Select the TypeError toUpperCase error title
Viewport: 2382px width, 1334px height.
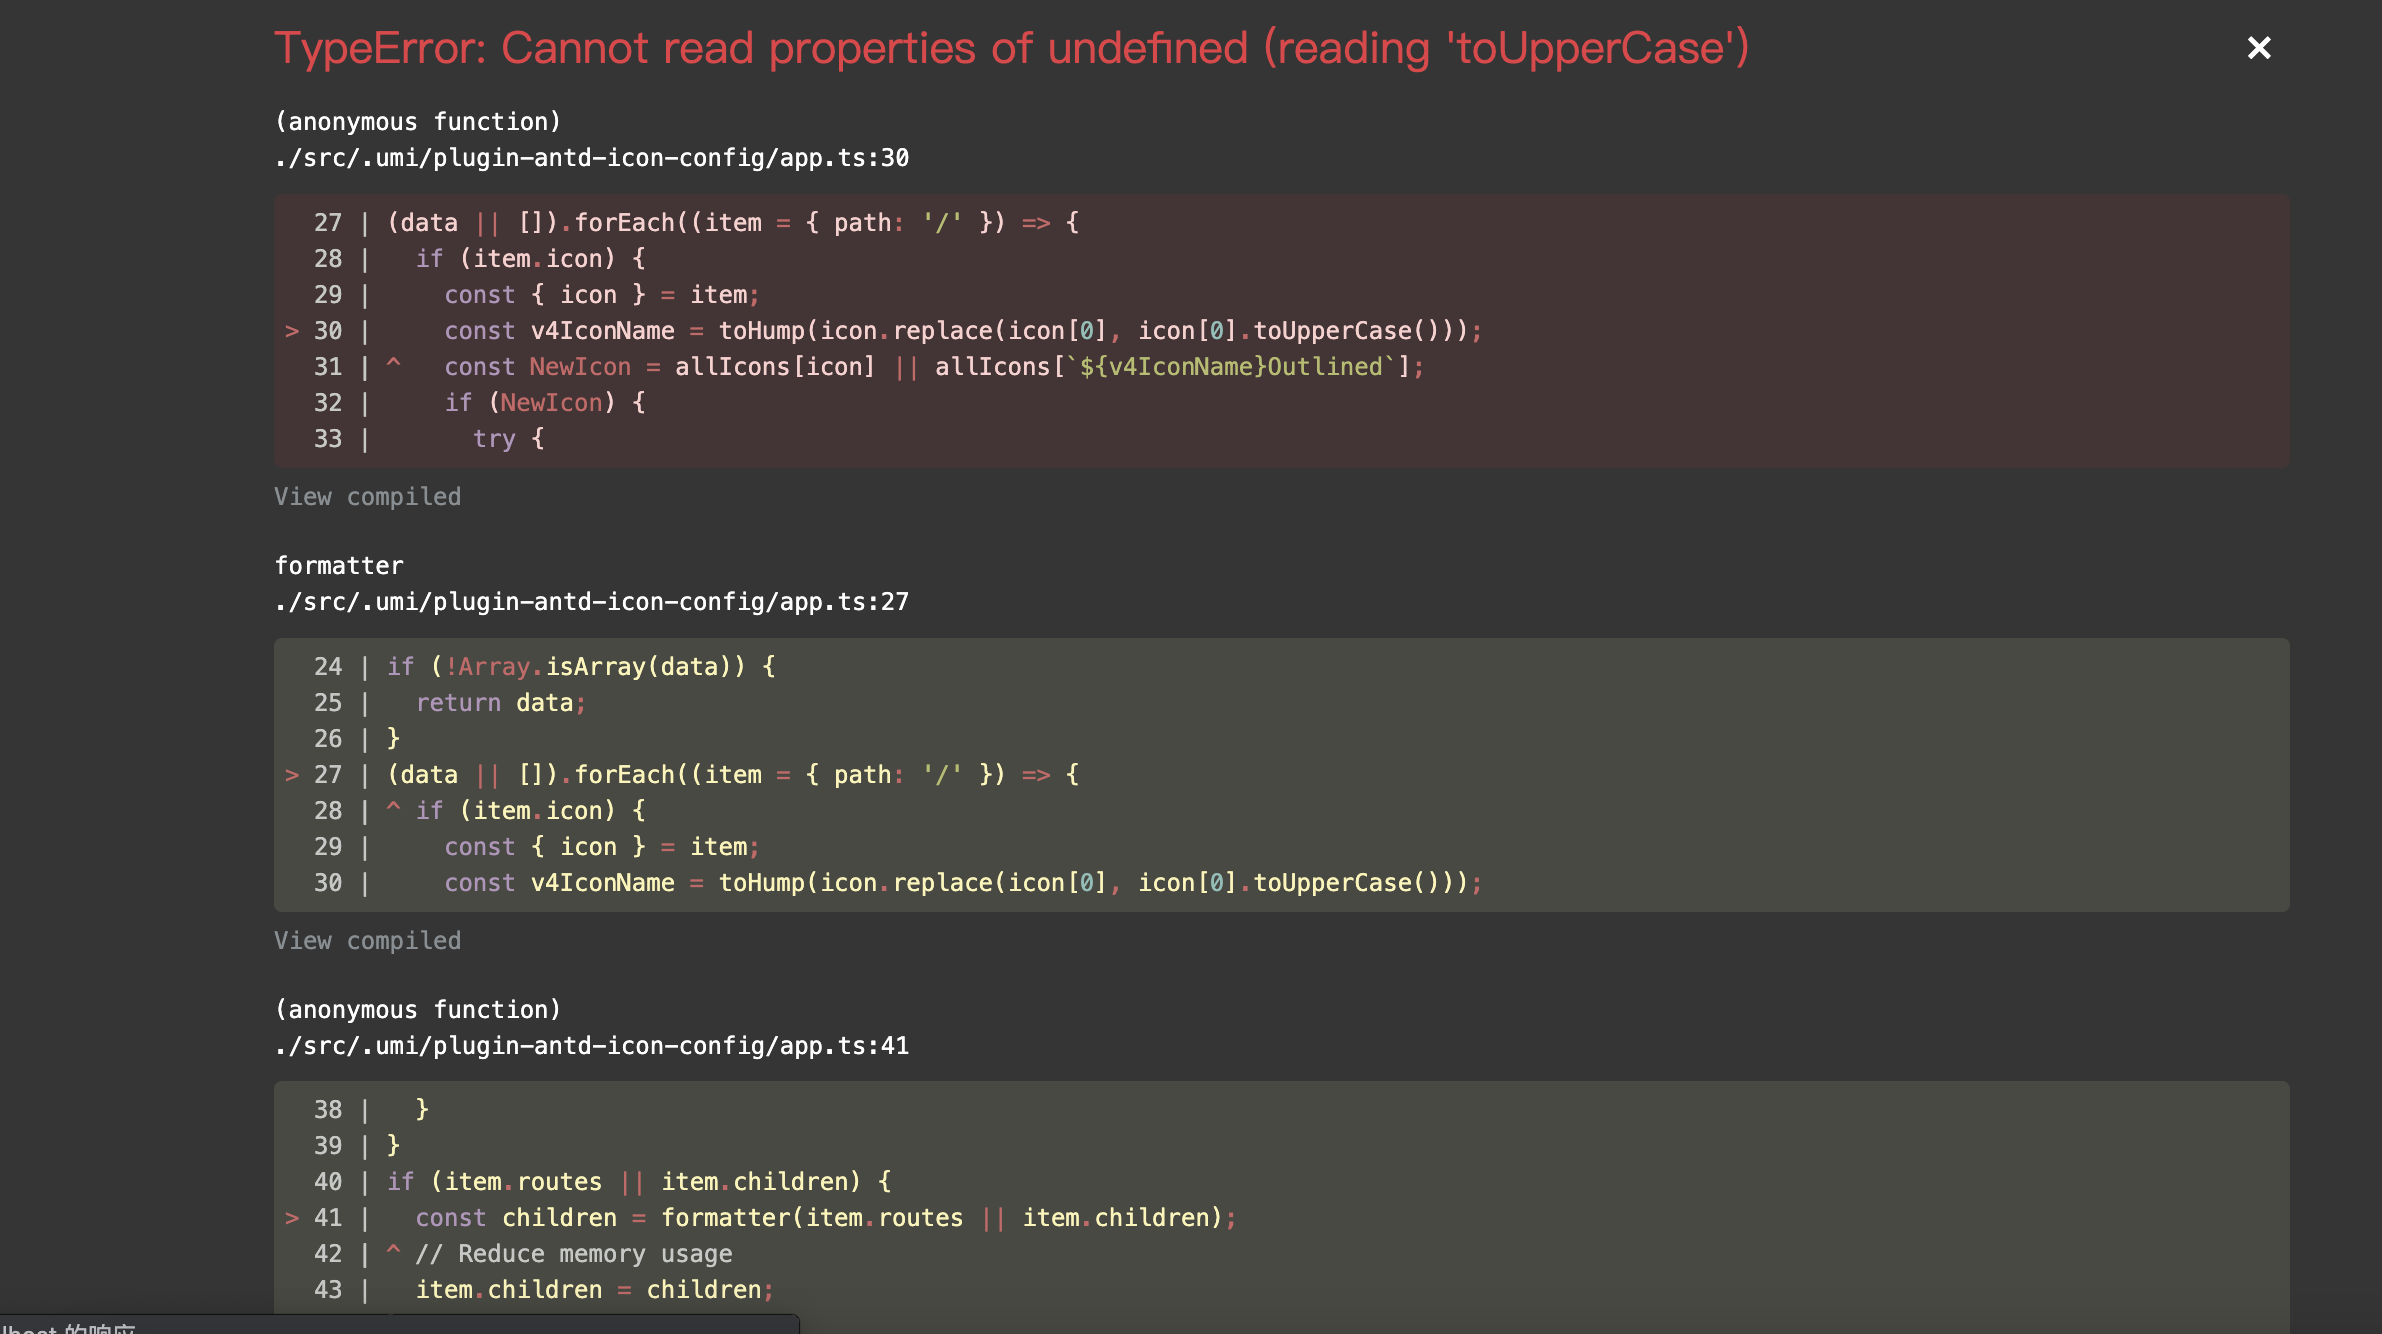click(x=1012, y=47)
